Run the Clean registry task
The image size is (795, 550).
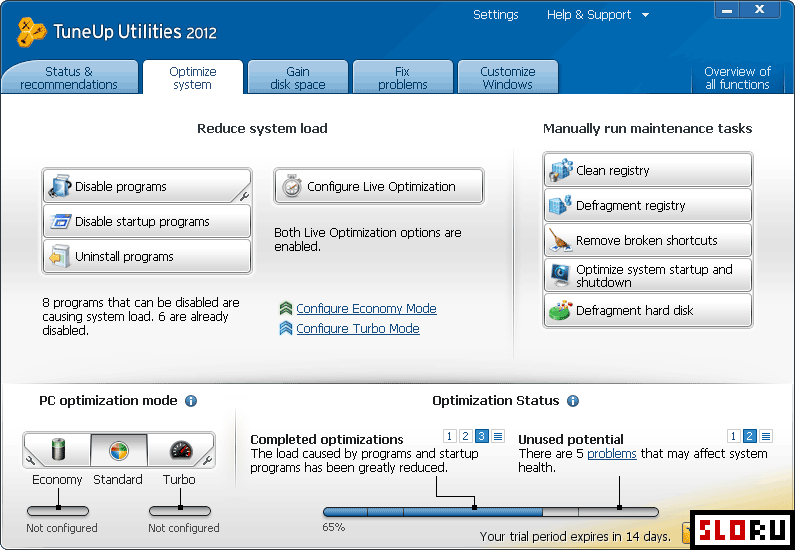[648, 170]
